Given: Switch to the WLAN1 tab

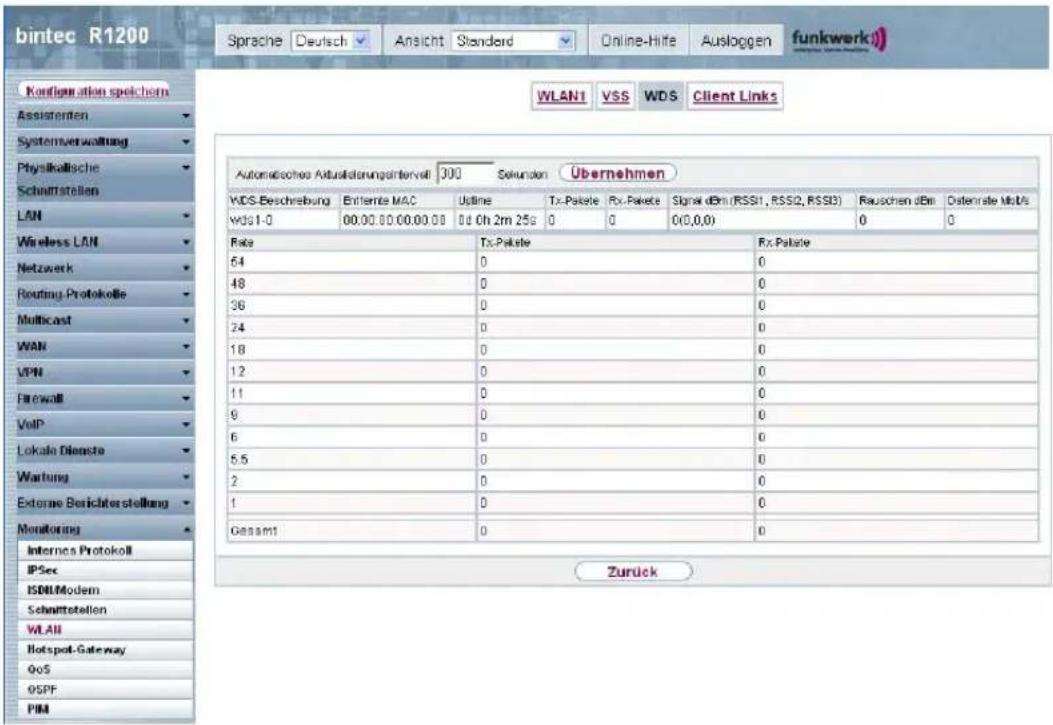Looking at the screenshot, I should (x=561, y=97).
